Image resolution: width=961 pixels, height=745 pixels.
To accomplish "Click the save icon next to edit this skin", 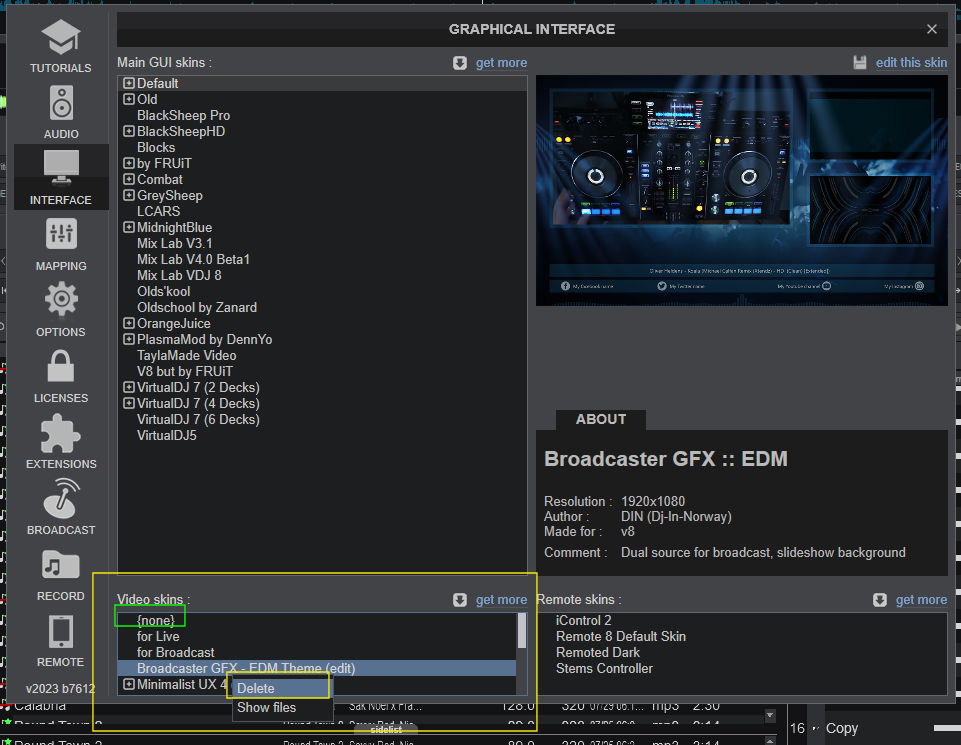I will pyautogui.click(x=860, y=62).
